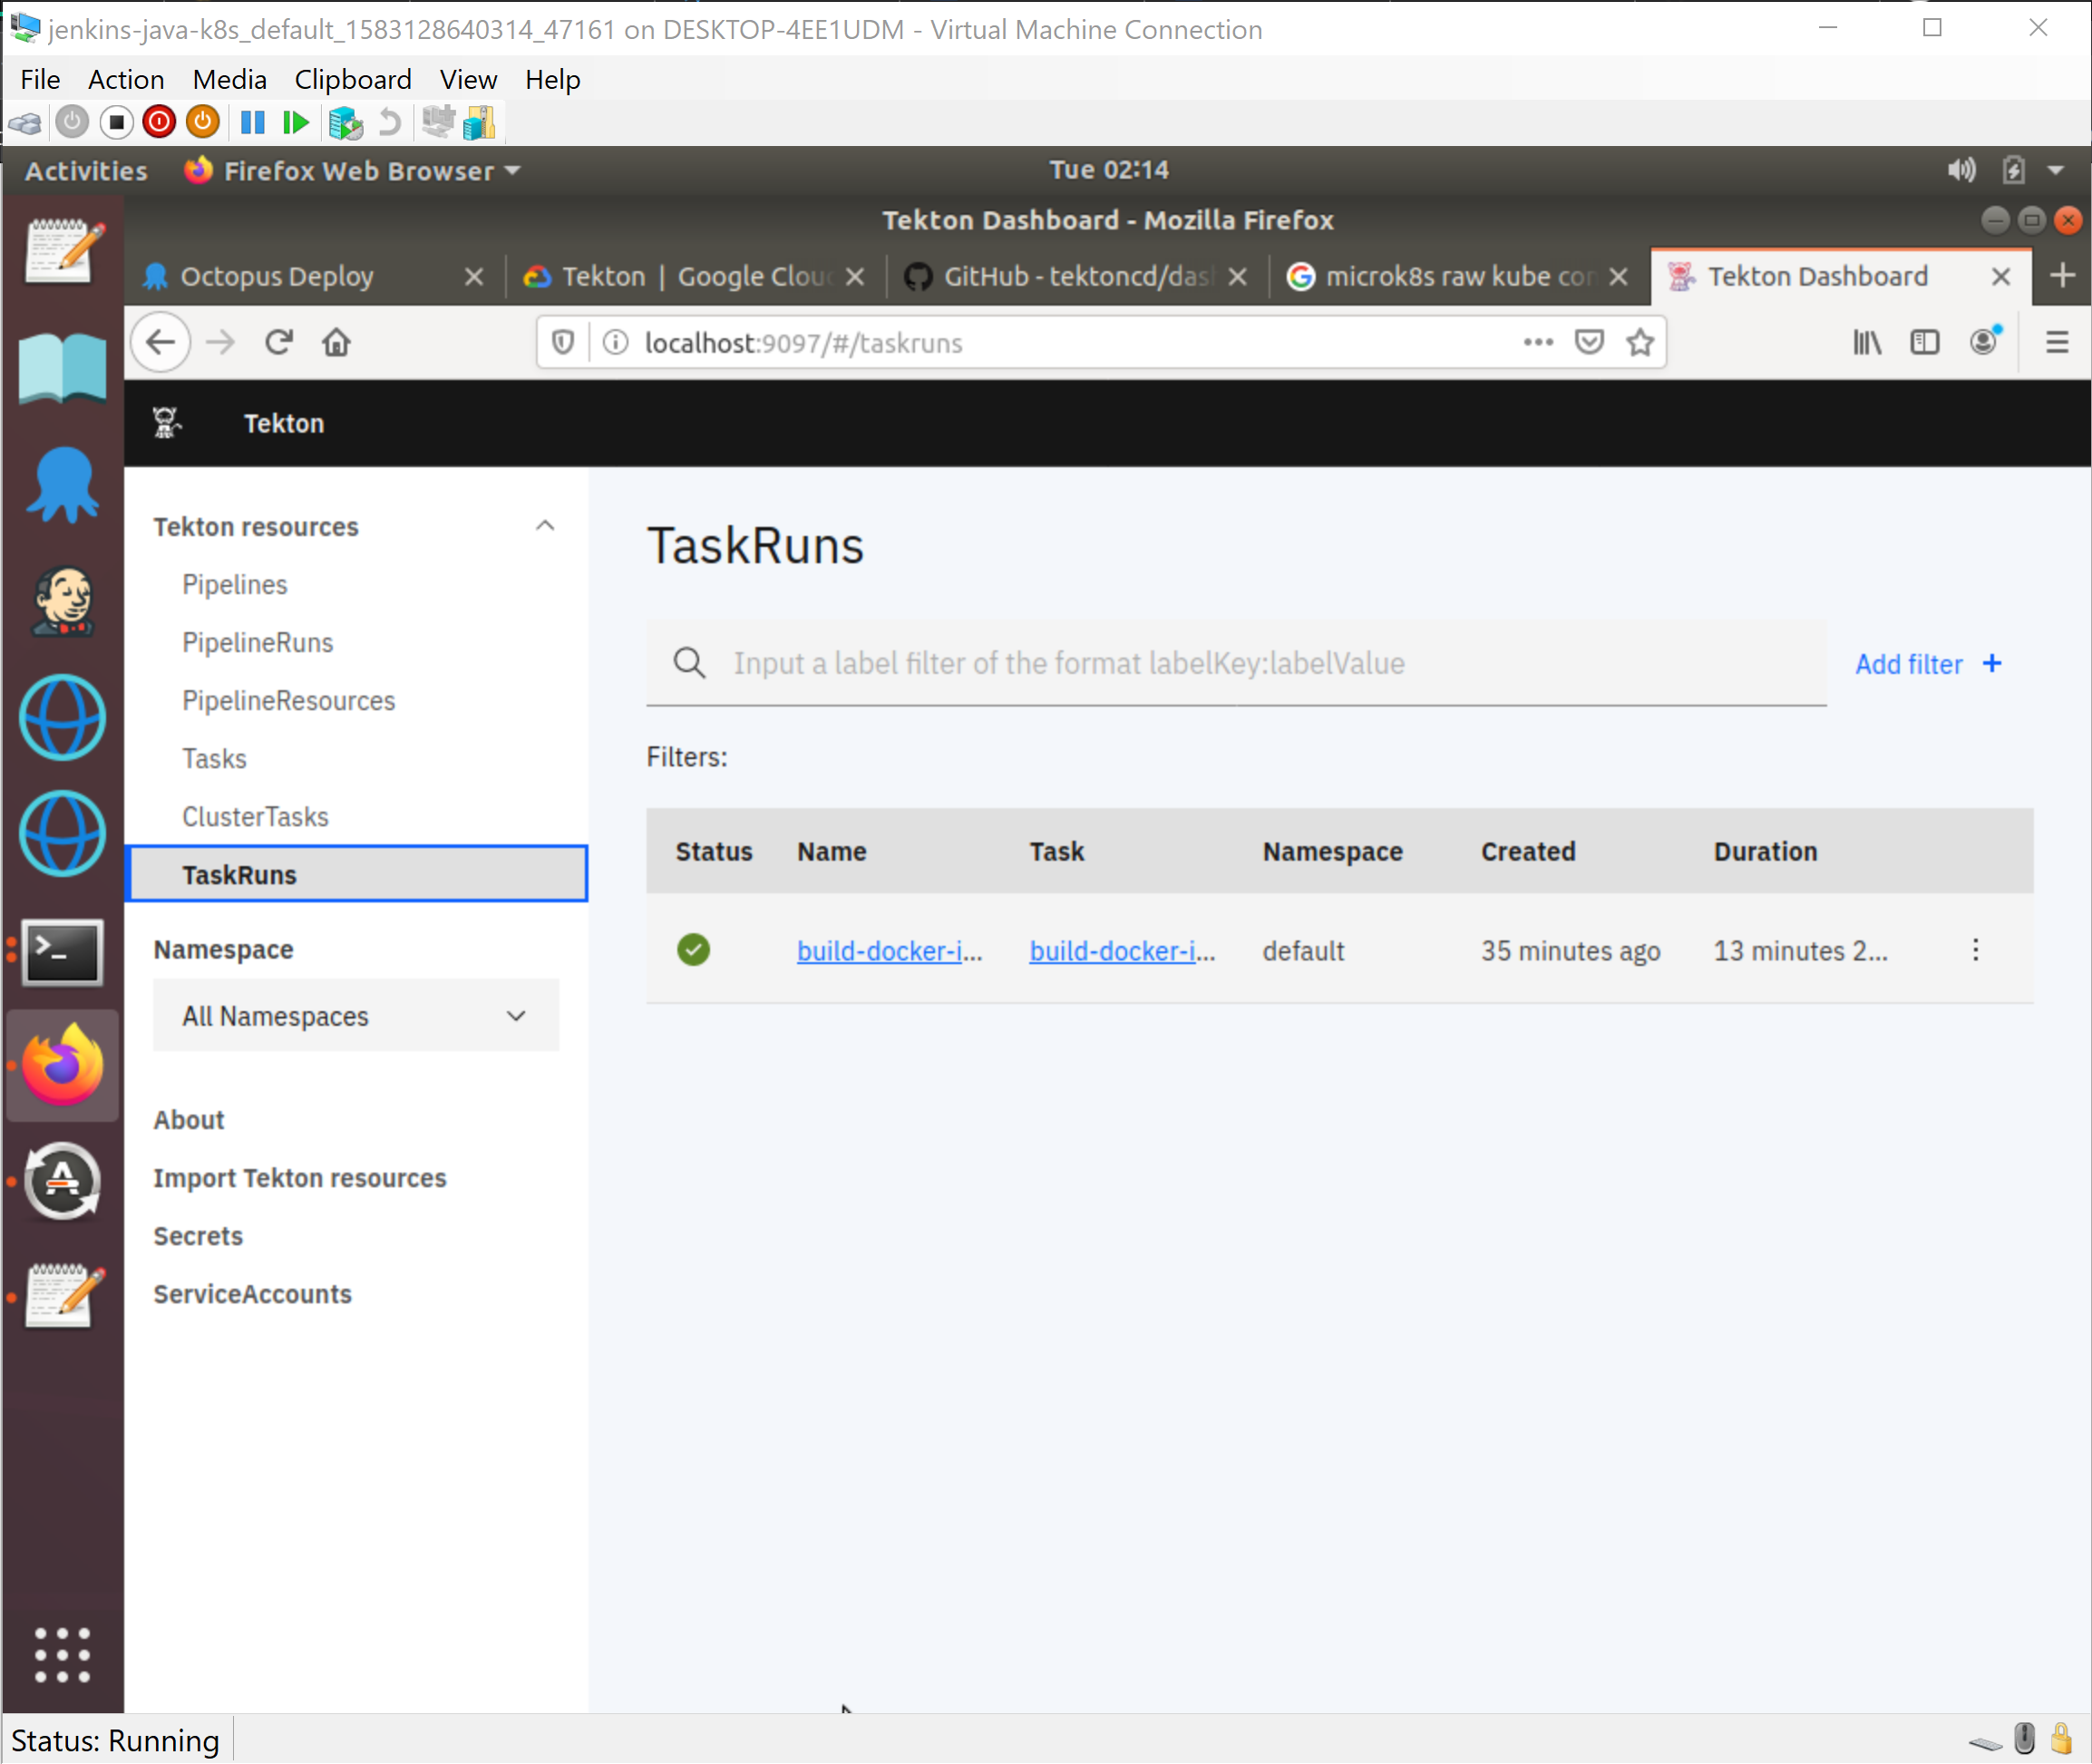Click the VM pause icon in toolbar
The height and width of the screenshot is (1764, 2092).
[252, 123]
